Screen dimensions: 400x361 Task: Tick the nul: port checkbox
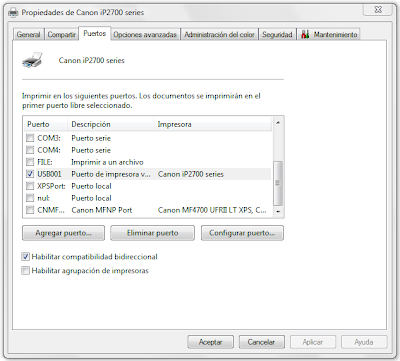(30, 198)
